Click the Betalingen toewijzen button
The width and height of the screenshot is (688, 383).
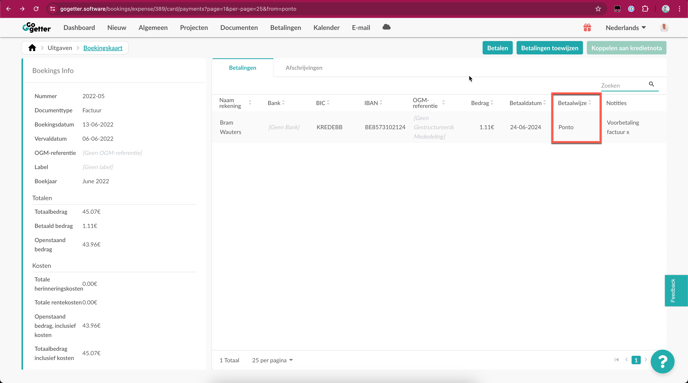(x=549, y=48)
